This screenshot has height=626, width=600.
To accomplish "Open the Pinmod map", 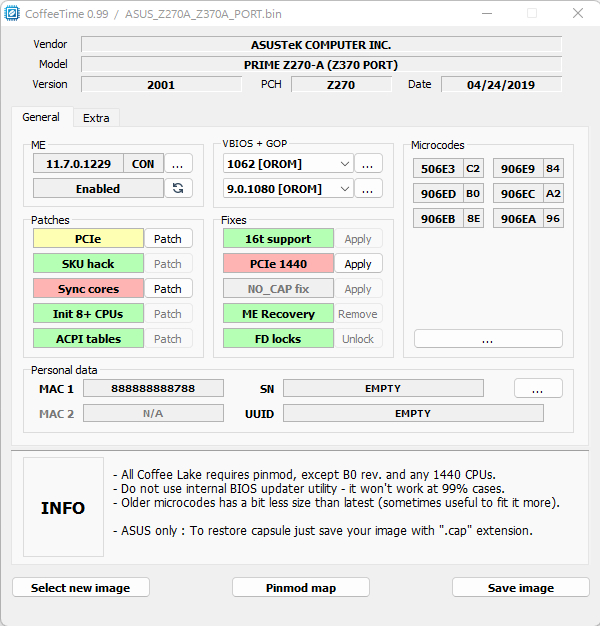I will click(x=301, y=587).
